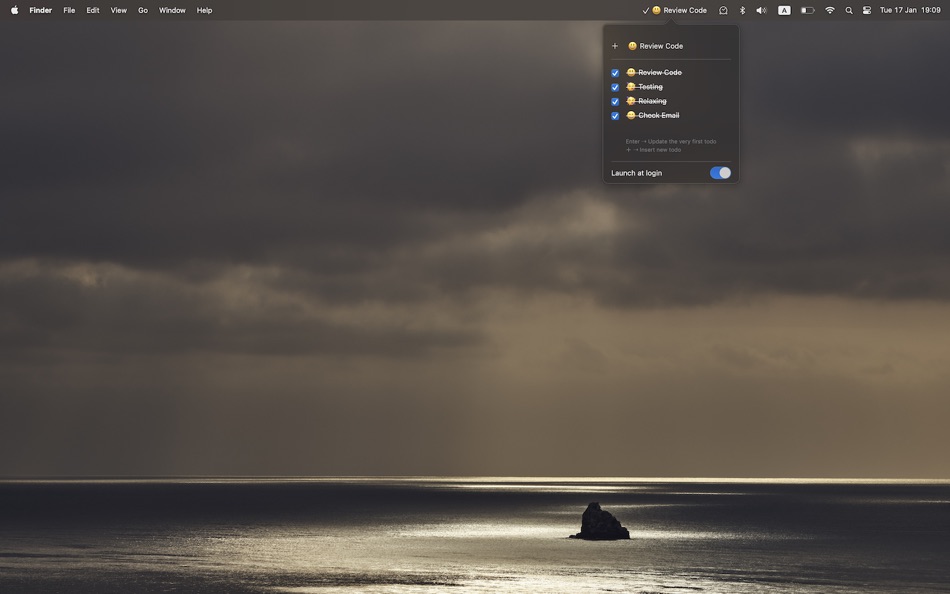The width and height of the screenshot is (950, 594).
Task: Click the crossed-out Check Email todo text
Action: (x=653, y=115)
